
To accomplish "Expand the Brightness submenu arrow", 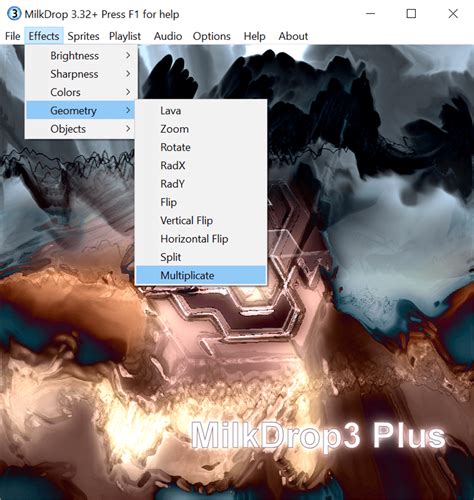I will 128,55.
